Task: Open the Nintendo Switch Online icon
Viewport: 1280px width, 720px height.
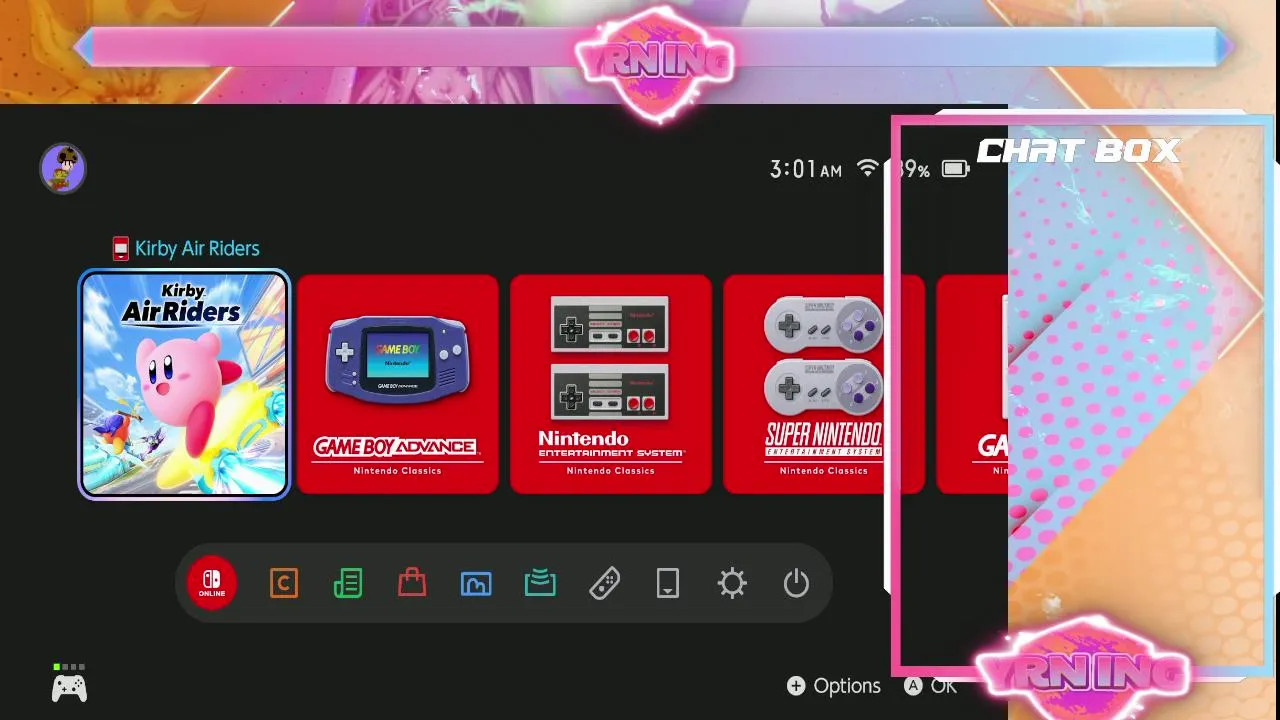Action: 212,583
